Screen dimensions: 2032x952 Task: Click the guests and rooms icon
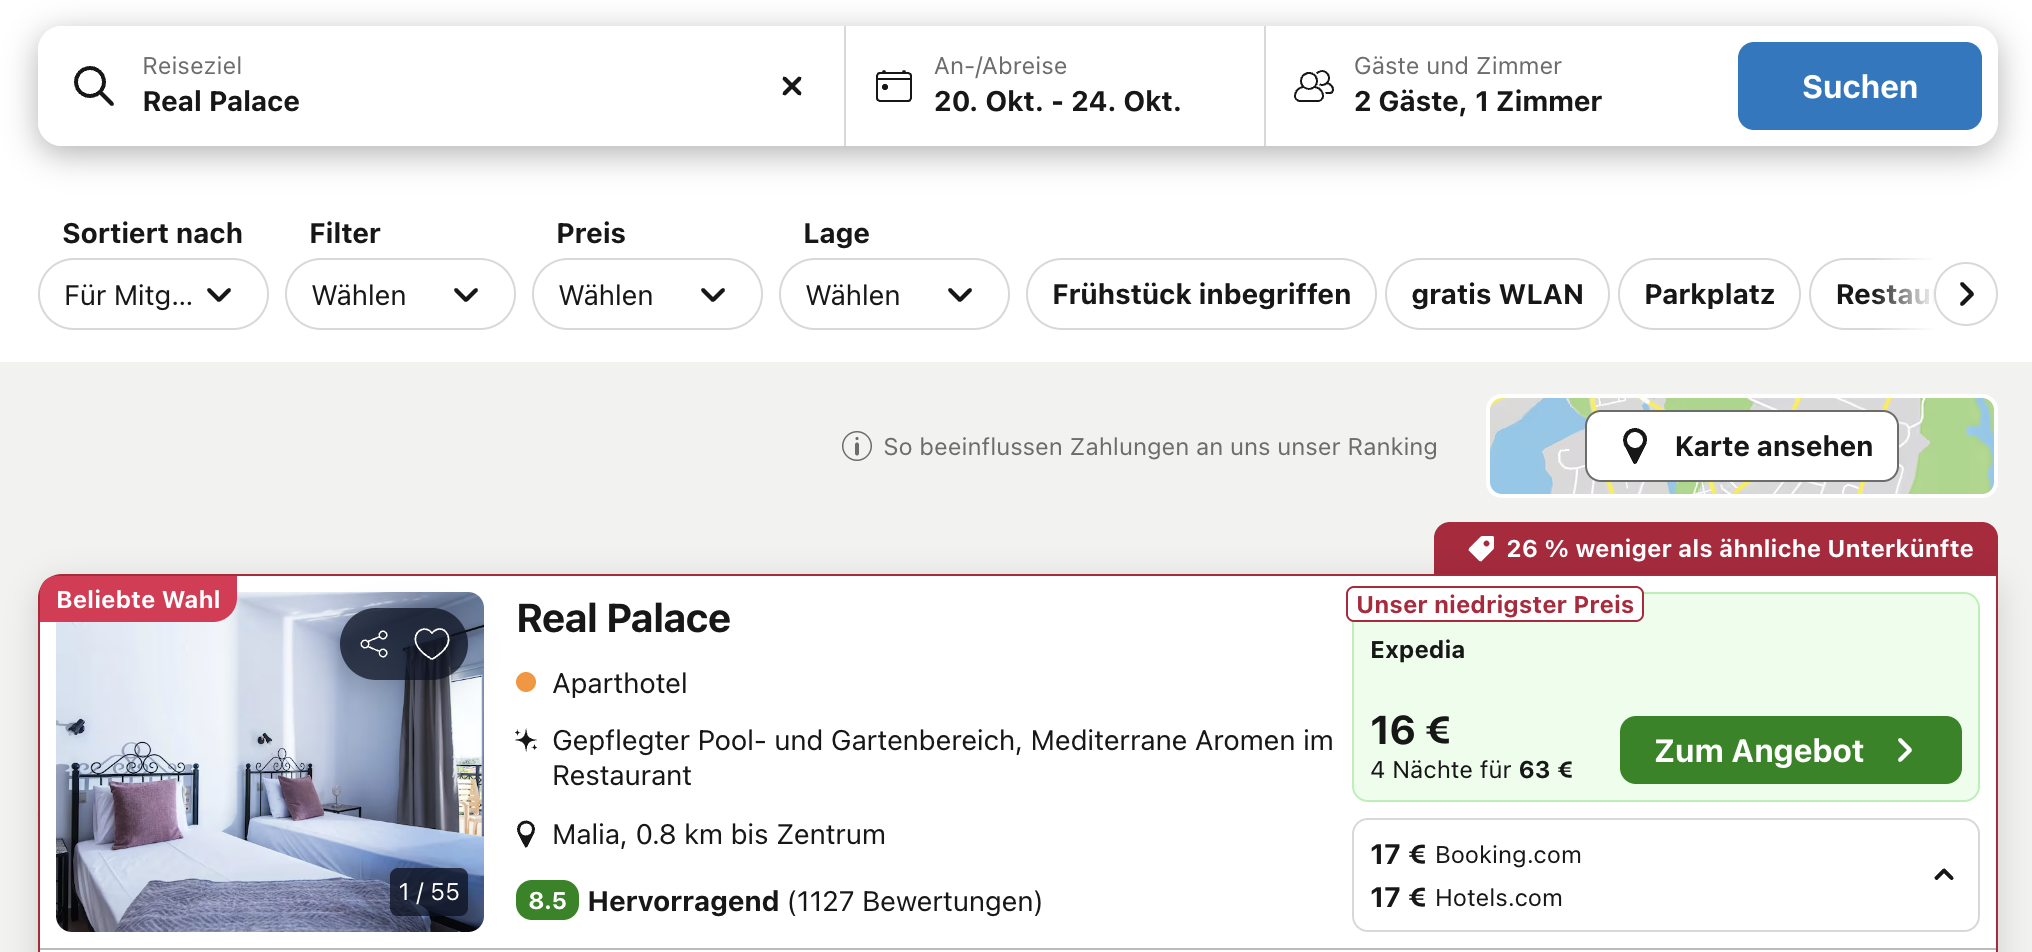(1313, 86)
